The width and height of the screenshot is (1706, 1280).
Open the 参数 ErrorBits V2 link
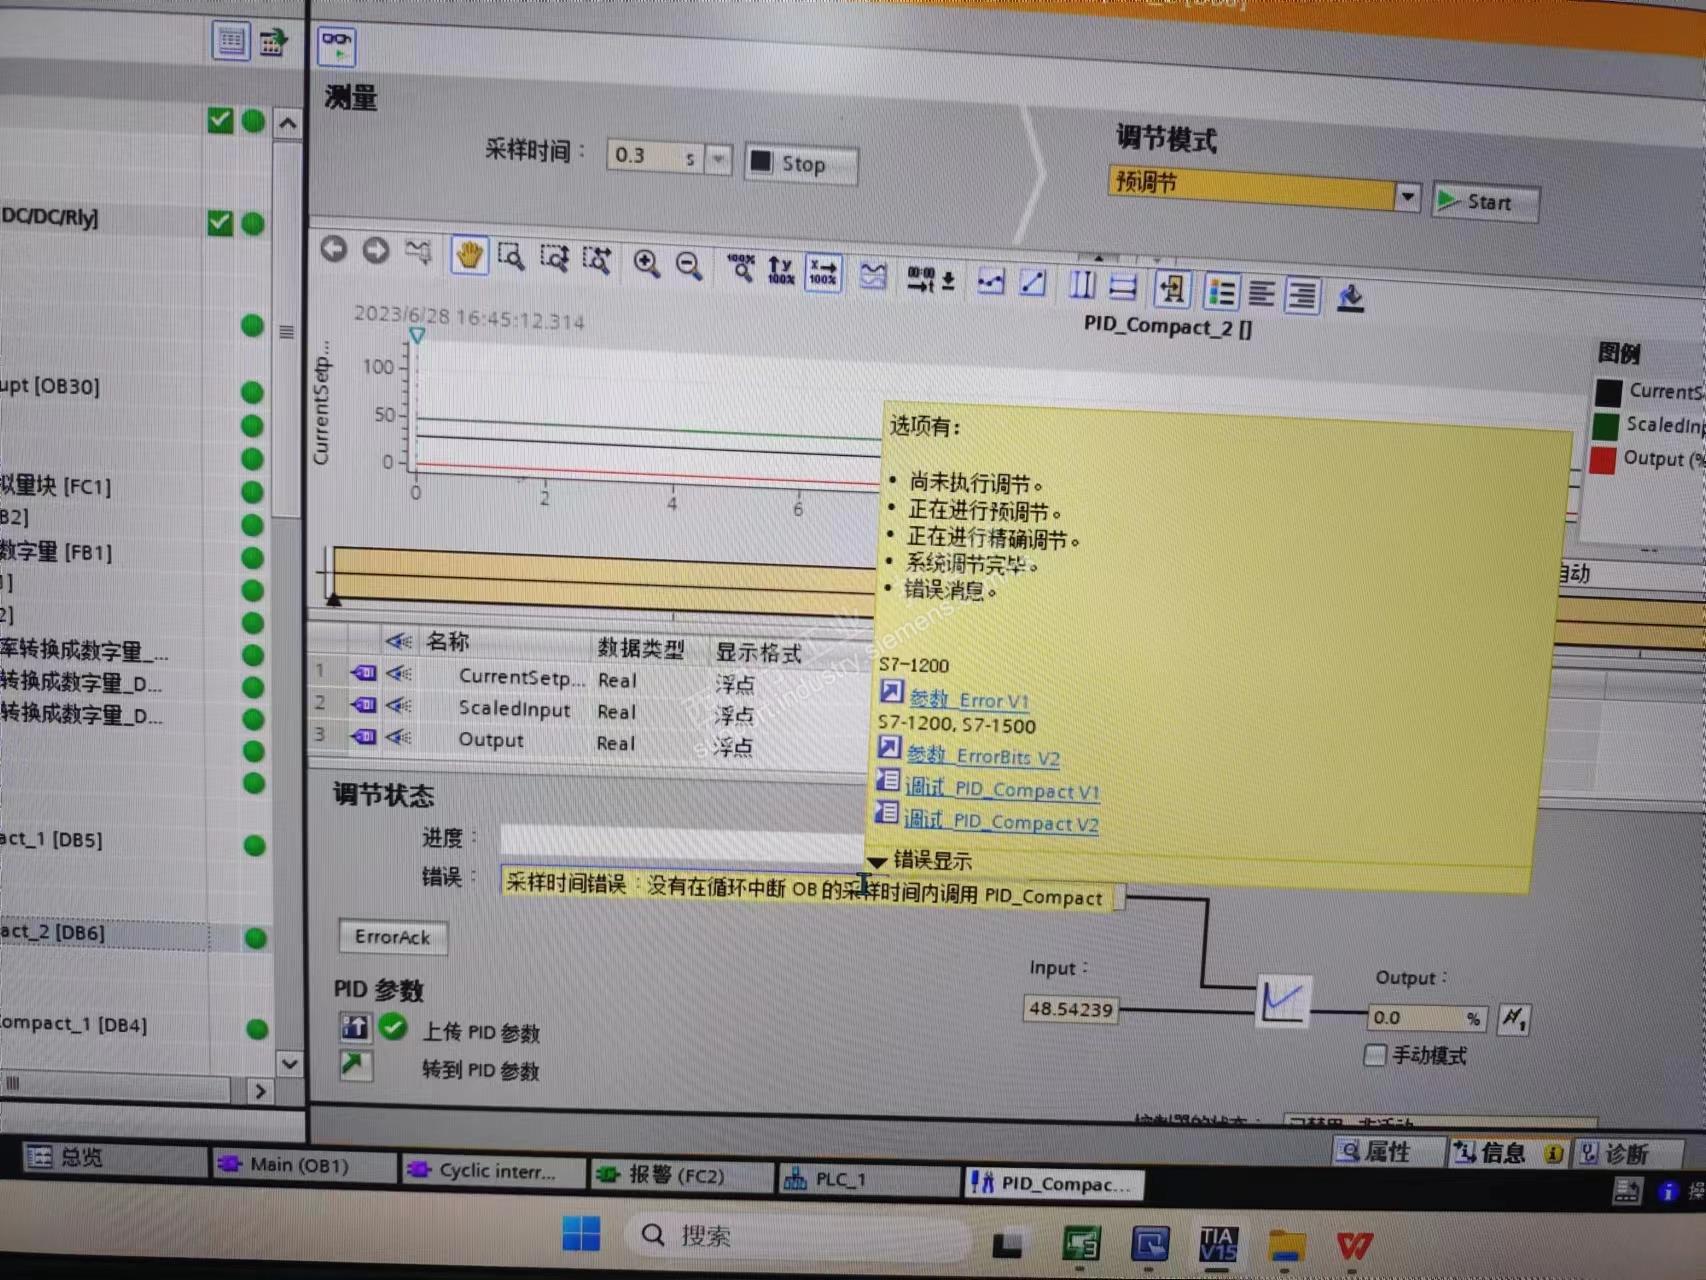[x=982, y=757]
